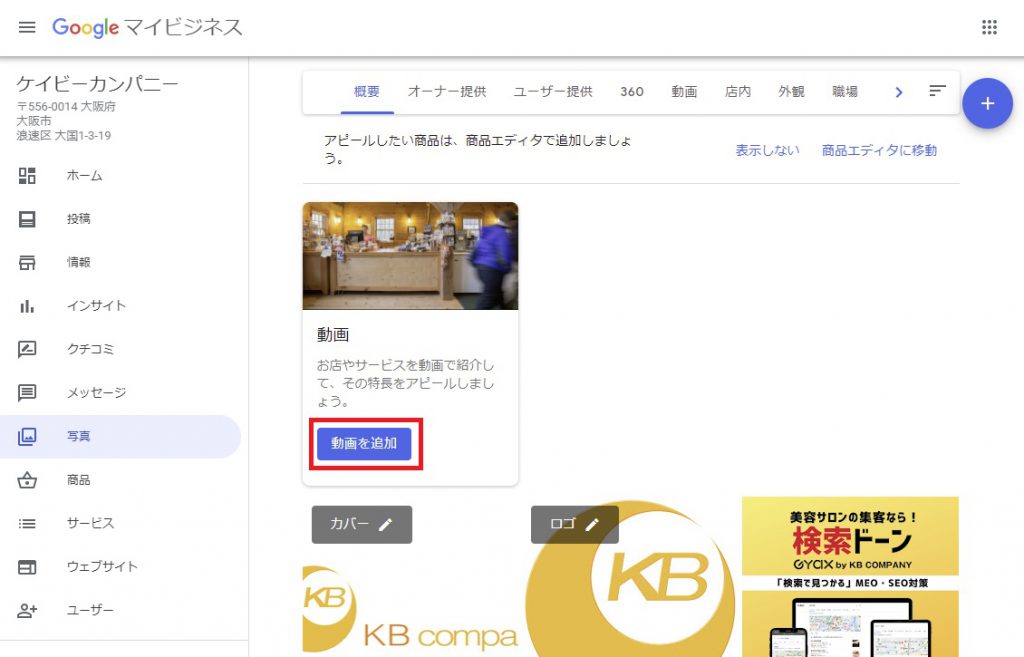Click the ユーザー add person icon
The height and width of the screenshot is (657, 1024).
tap(27, 611)
